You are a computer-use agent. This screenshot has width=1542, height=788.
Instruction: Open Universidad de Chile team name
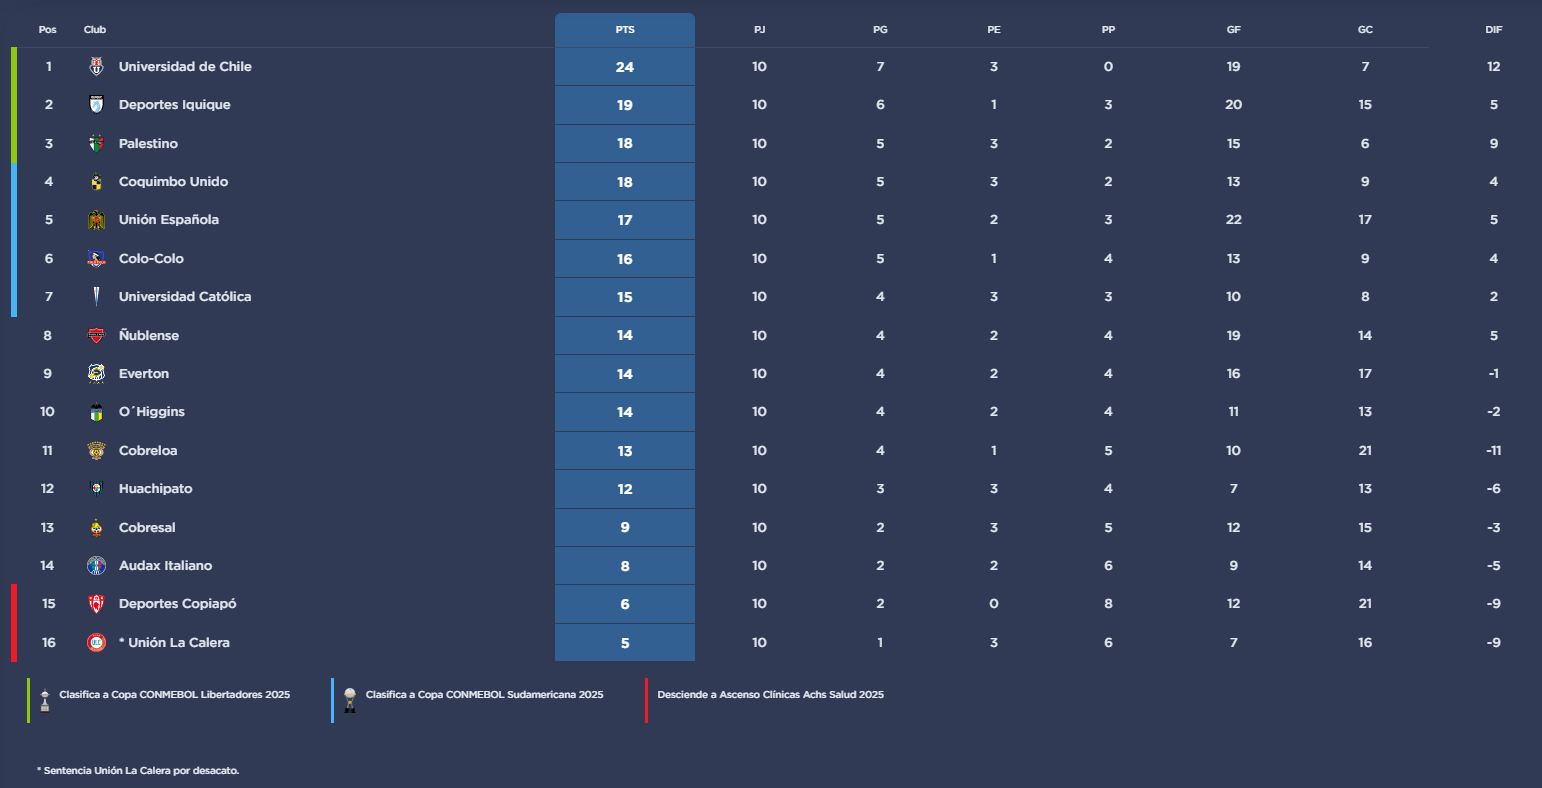[185, 67]
